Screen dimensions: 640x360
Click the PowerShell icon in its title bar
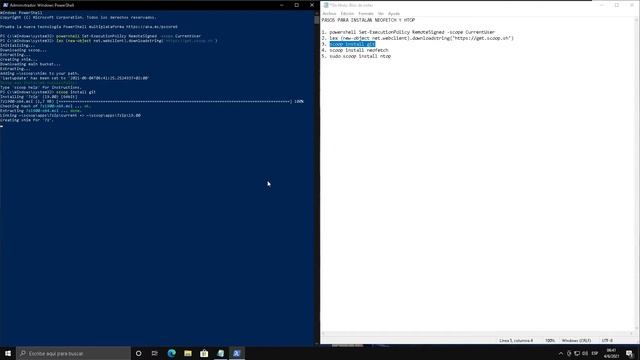(x=5, y=5)
